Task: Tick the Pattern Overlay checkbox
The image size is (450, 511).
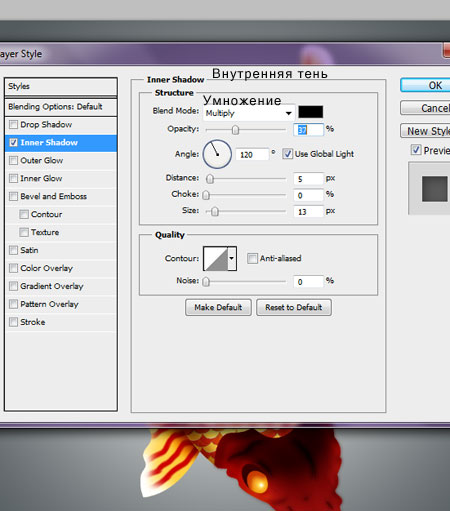Action: 13,304
